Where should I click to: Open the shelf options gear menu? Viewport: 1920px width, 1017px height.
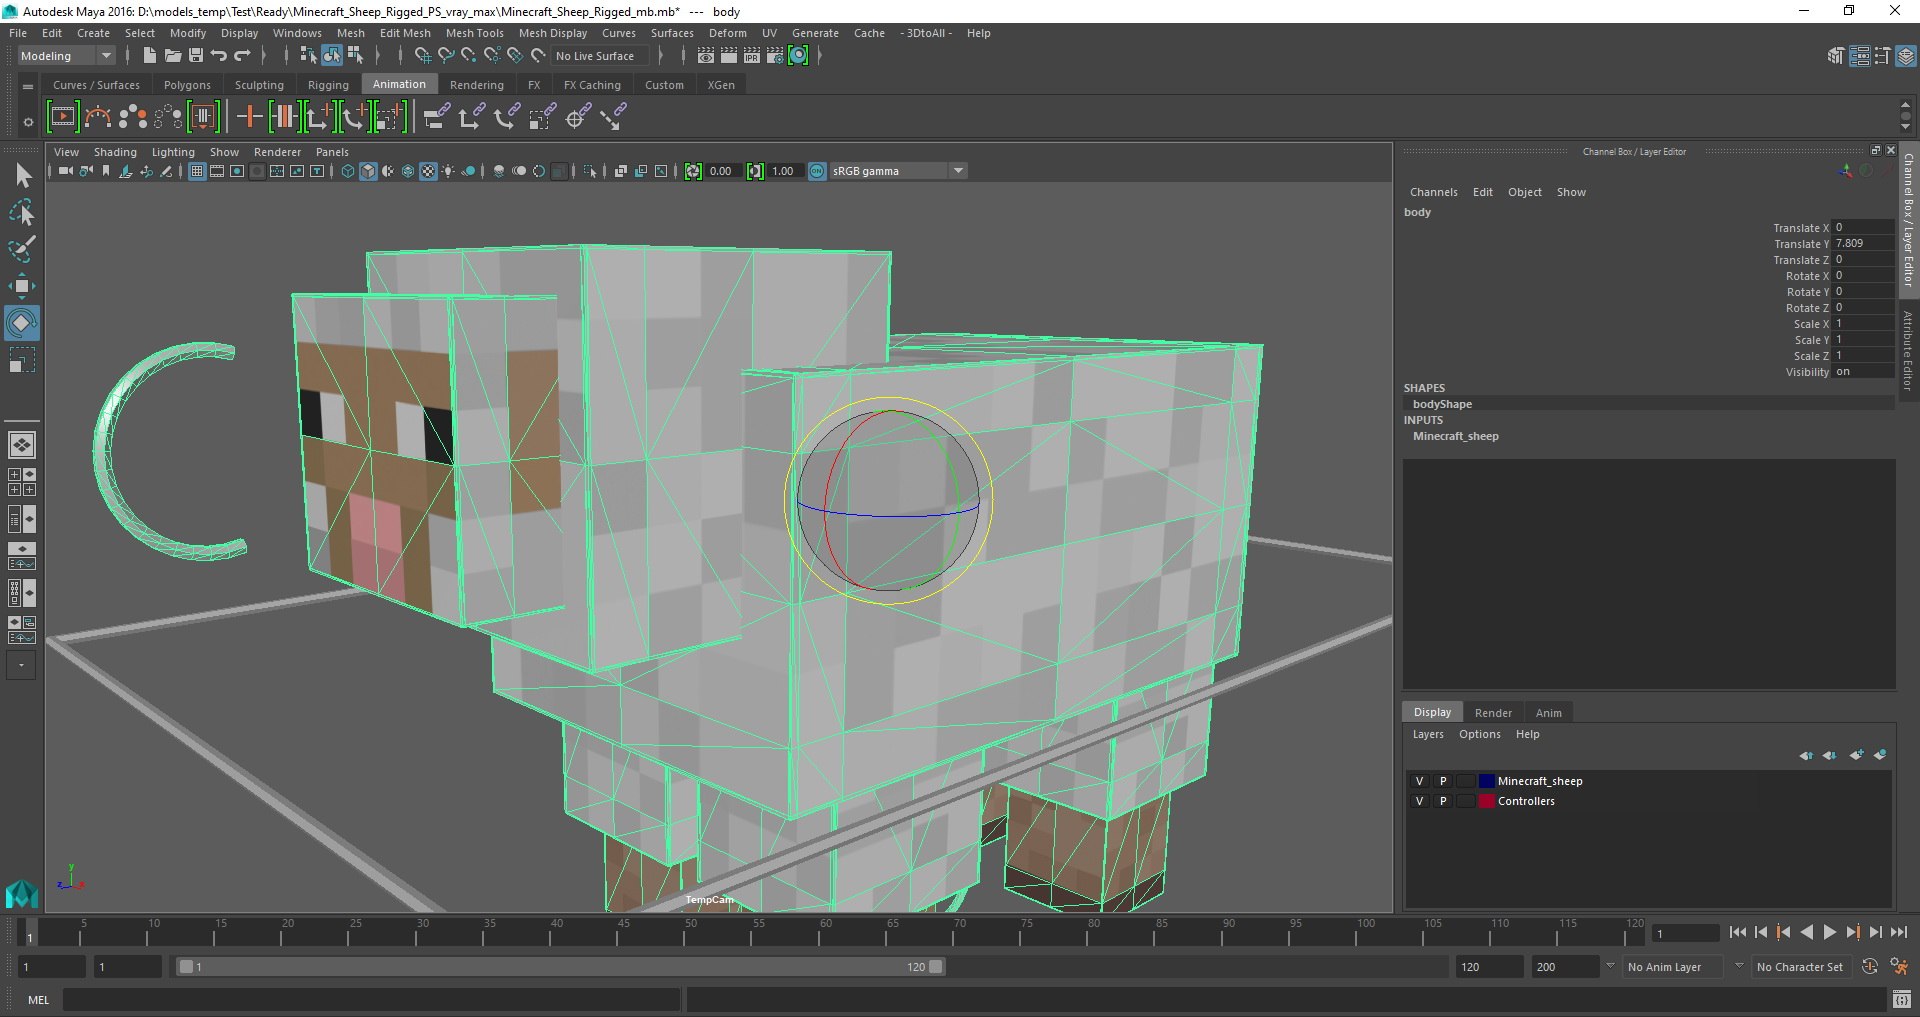tap(28, 122)
